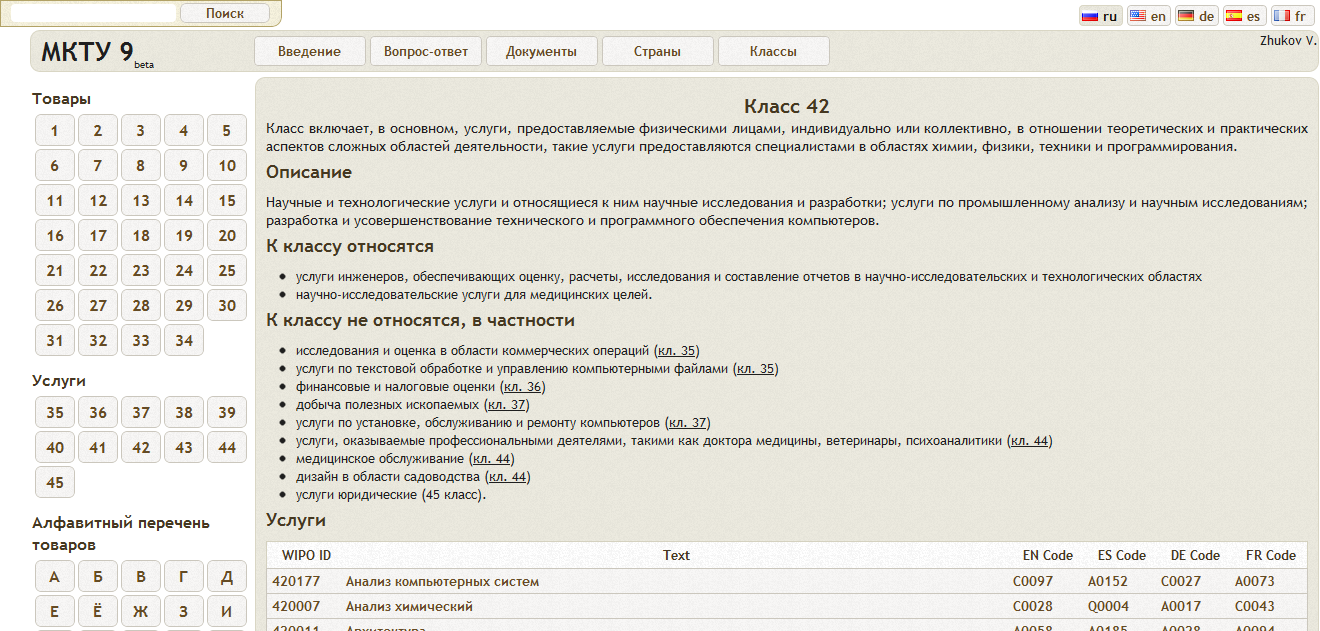
Task: Follow кл. 35 link after коммерческих операций
Action: coord(677,351)
